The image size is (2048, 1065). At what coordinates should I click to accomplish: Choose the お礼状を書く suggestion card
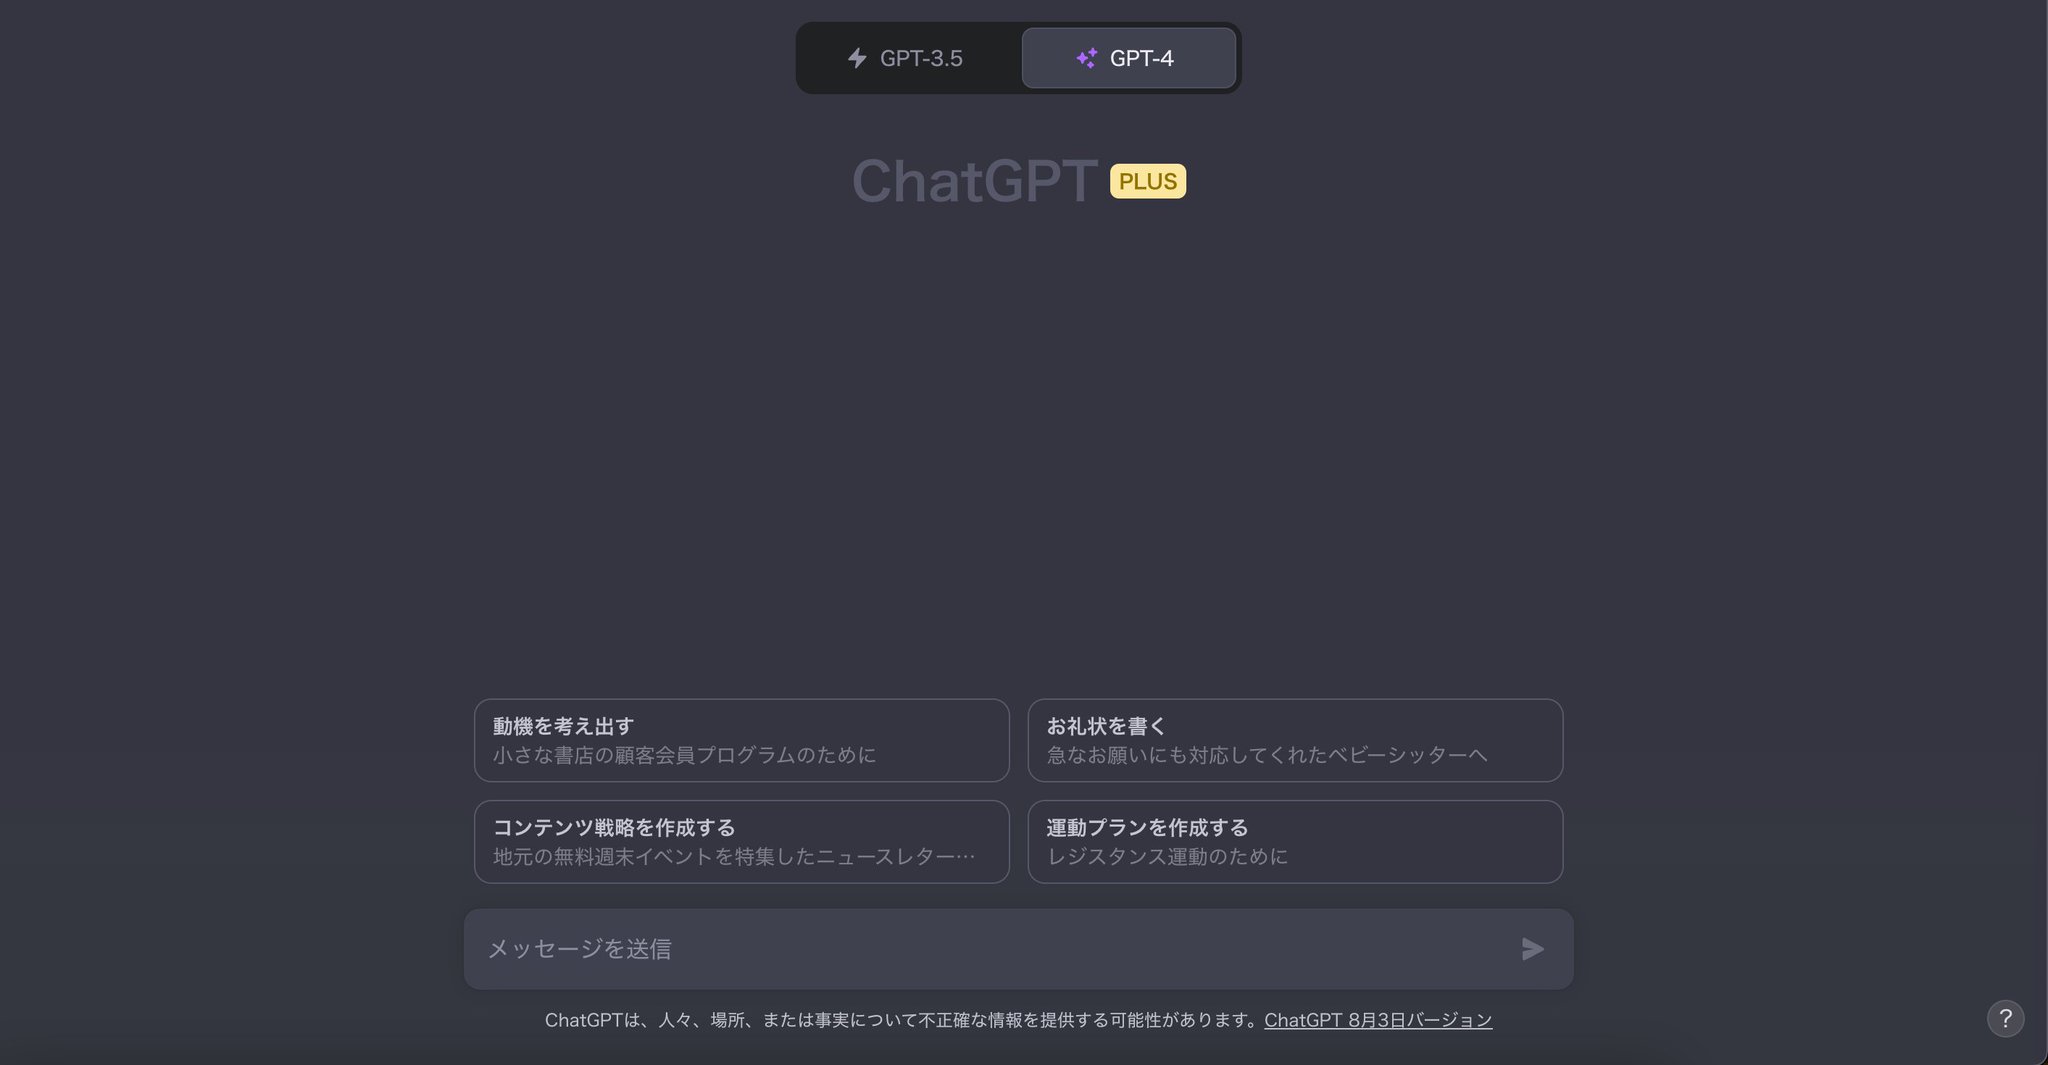(x=1295, y=740)
